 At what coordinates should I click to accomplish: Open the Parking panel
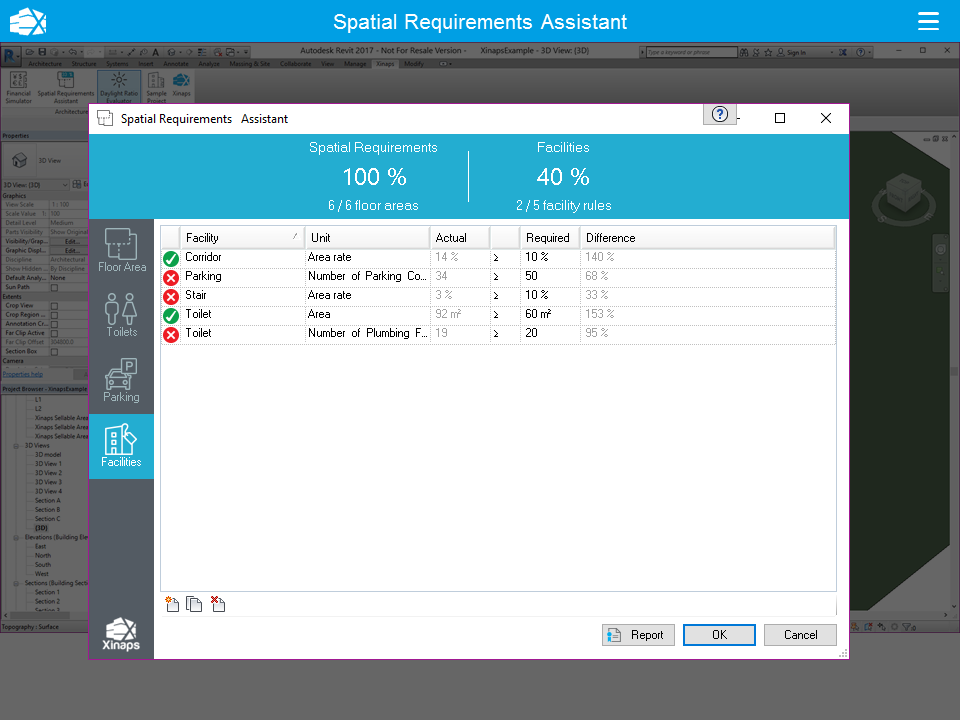click(x=121, y=378)
